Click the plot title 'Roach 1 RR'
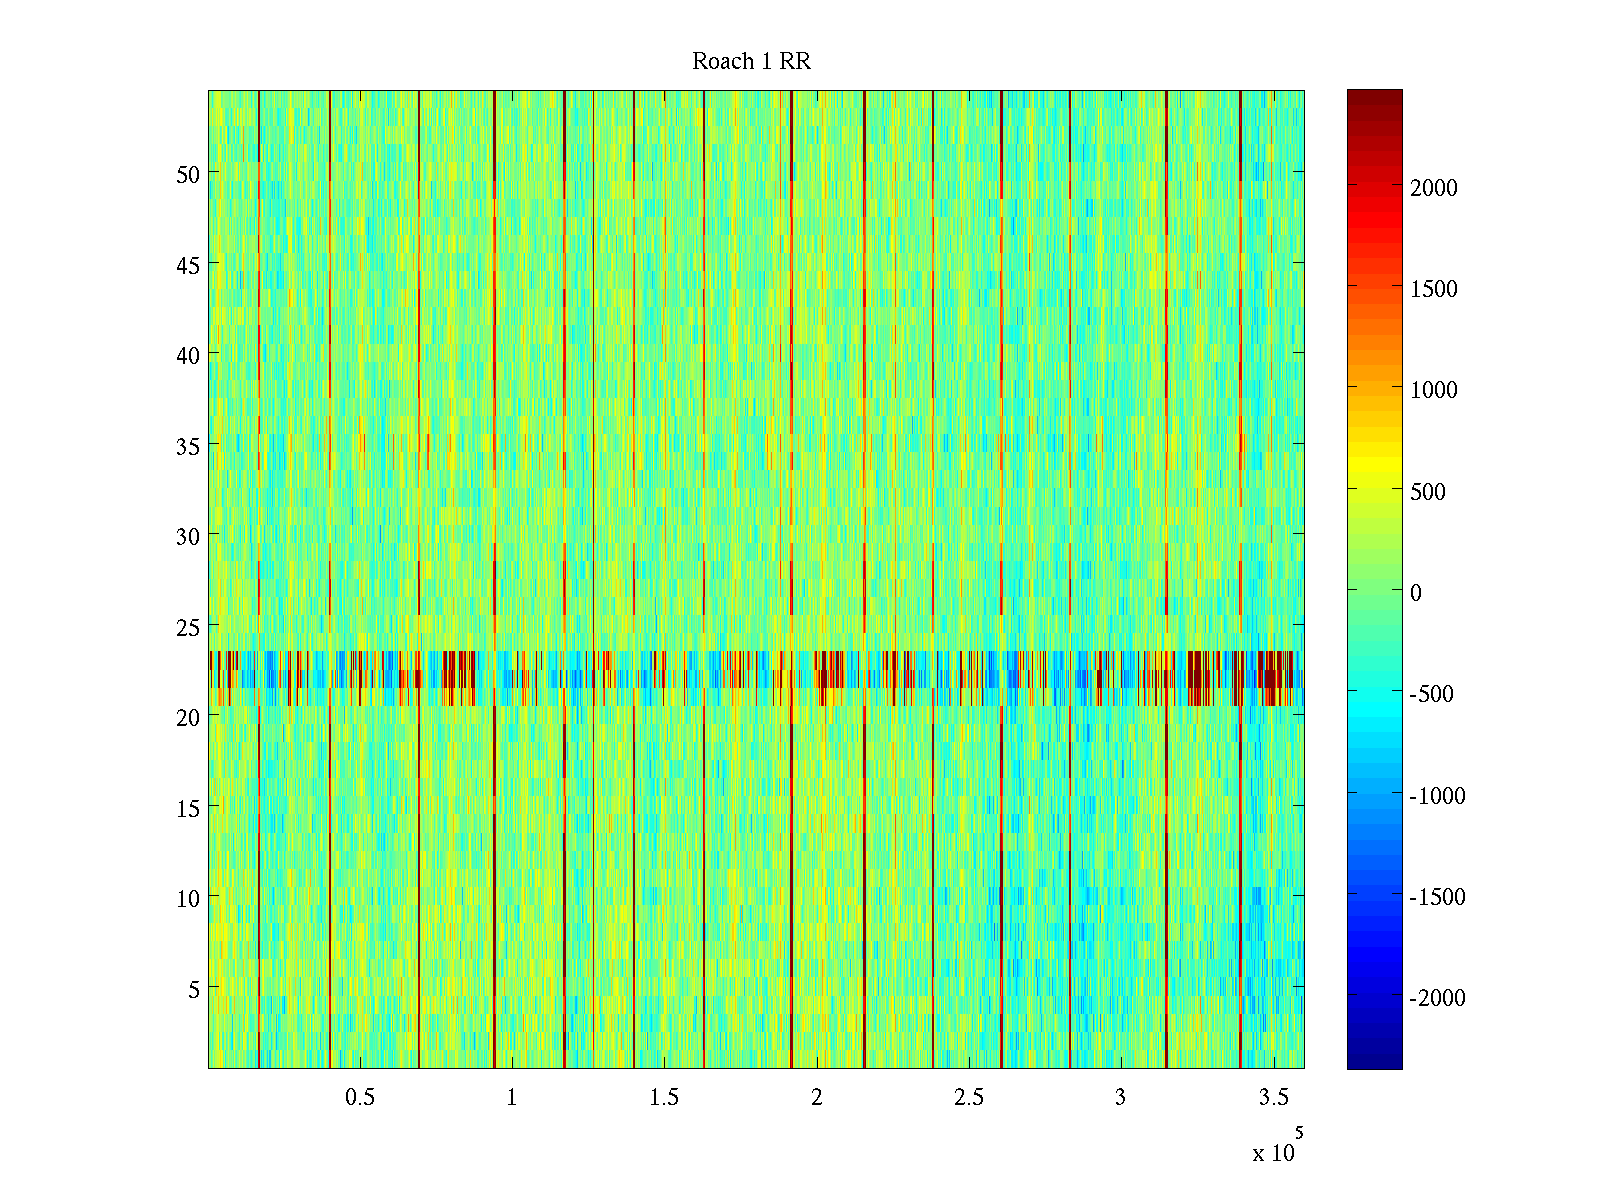Screen dimensions: 1600x1200 pyautogui.click(x=751, y=62)
